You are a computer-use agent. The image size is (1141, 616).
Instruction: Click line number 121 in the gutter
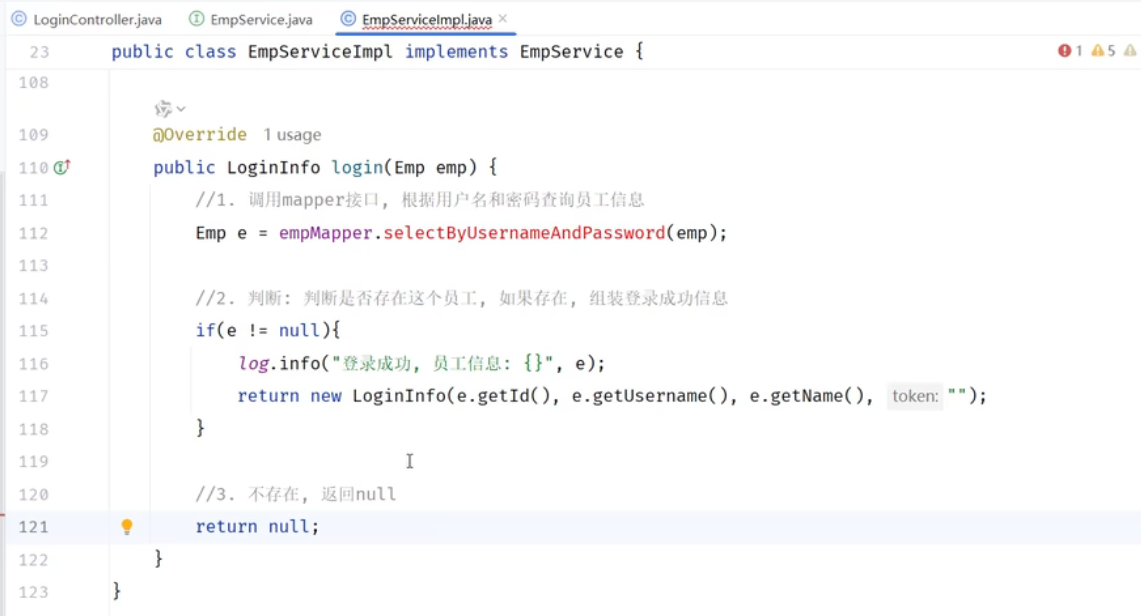coord(33,527)
